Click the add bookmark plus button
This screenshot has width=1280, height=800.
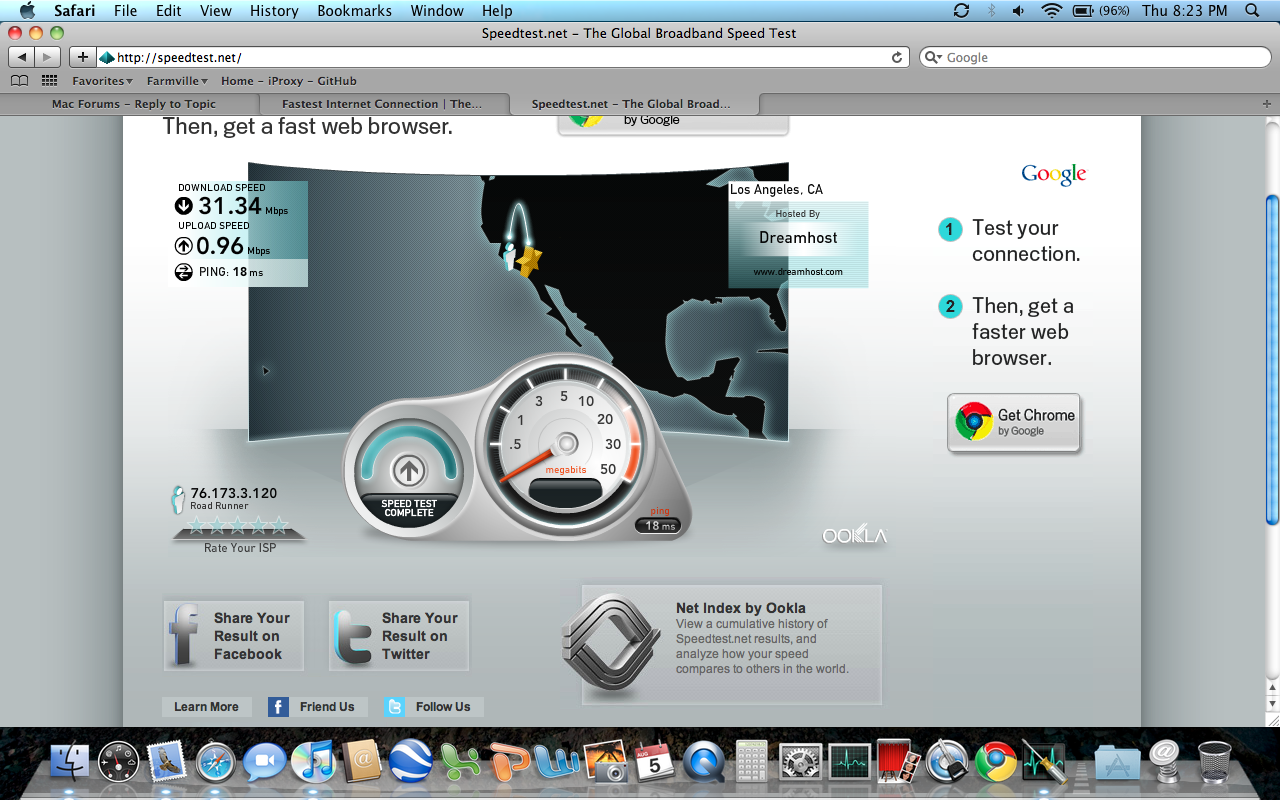[82, 57]
